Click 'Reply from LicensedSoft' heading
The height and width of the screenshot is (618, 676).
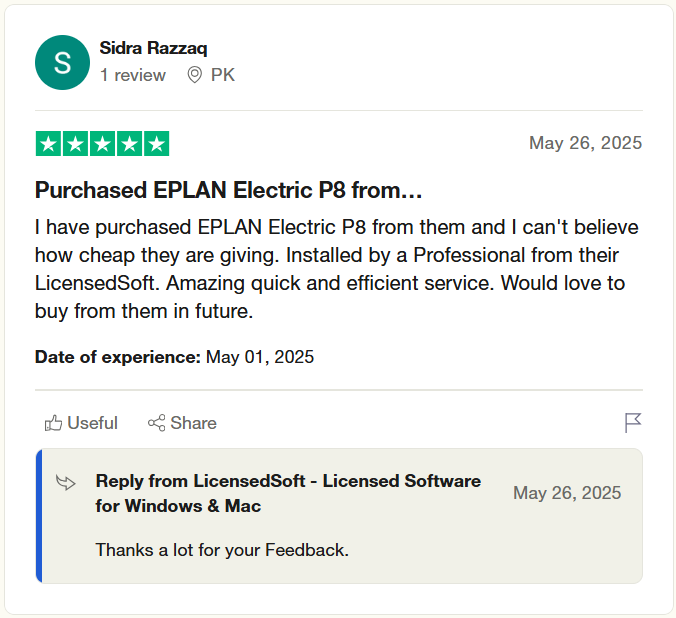pyautogui.click(x=288, y=493)
